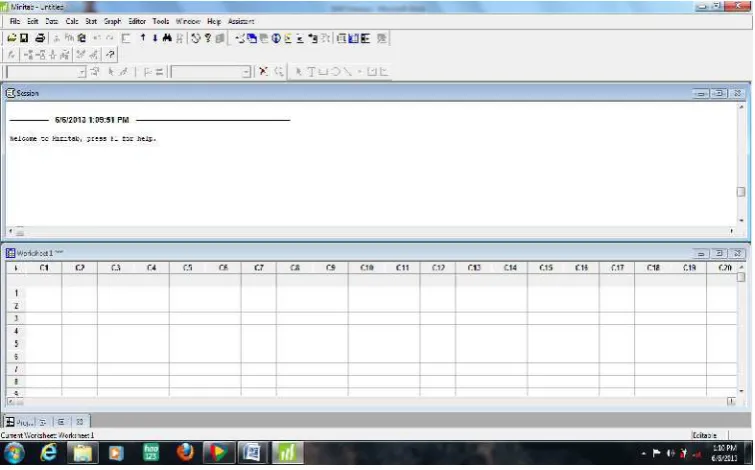Show the ReportPad icon in the toolbar
Screen dimensions: 755x470
(300, 38)
